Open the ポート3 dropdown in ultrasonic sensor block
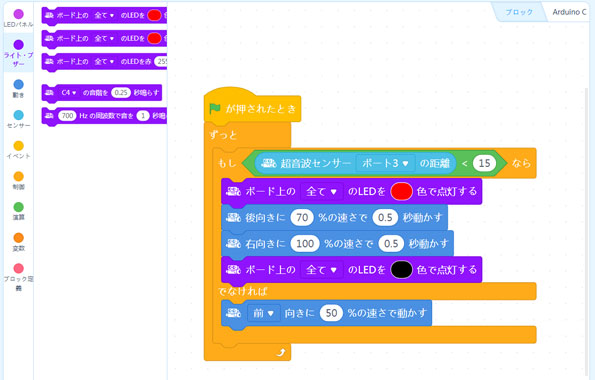Screen dimensions: 595x380 [385, 163]
